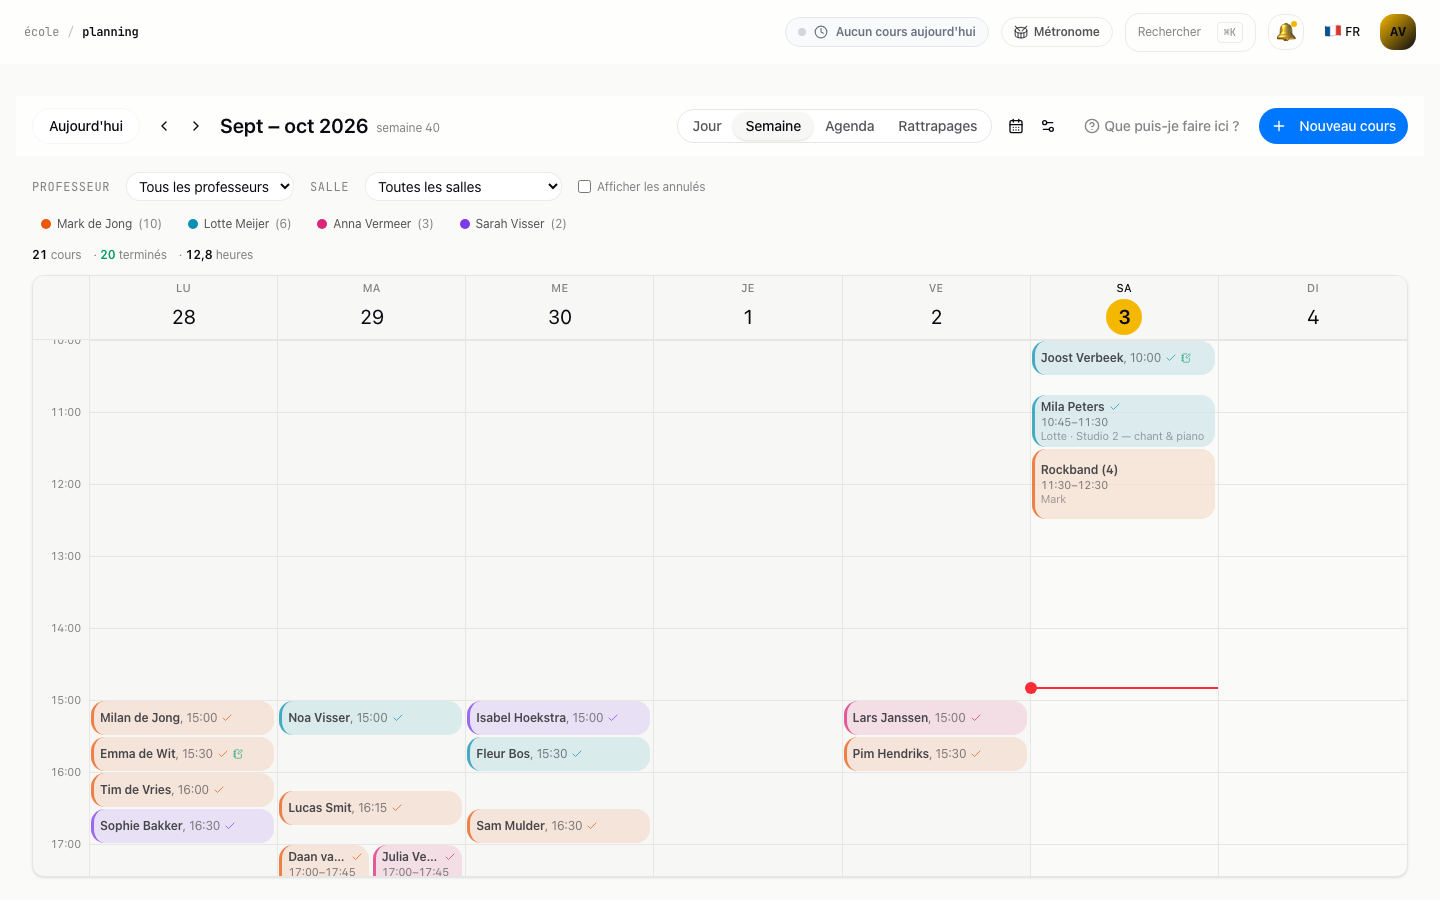Open the Métronome tool
This screenshot has width=1440, height=900.
coord(1057,32)
